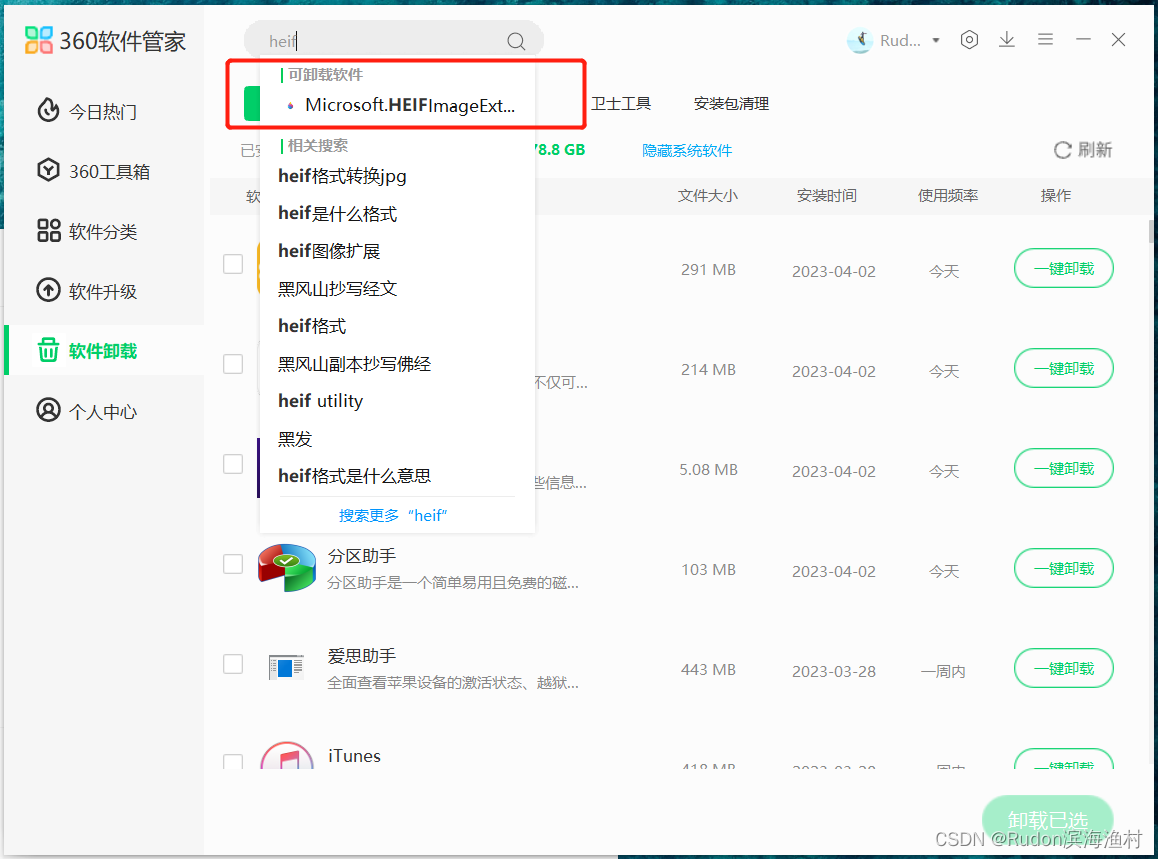Select Microsoft.HEIFImageExt... uninstallable result
Image resolution: width=1158 pixels, height=859 pixels.
tap(398, 106)
